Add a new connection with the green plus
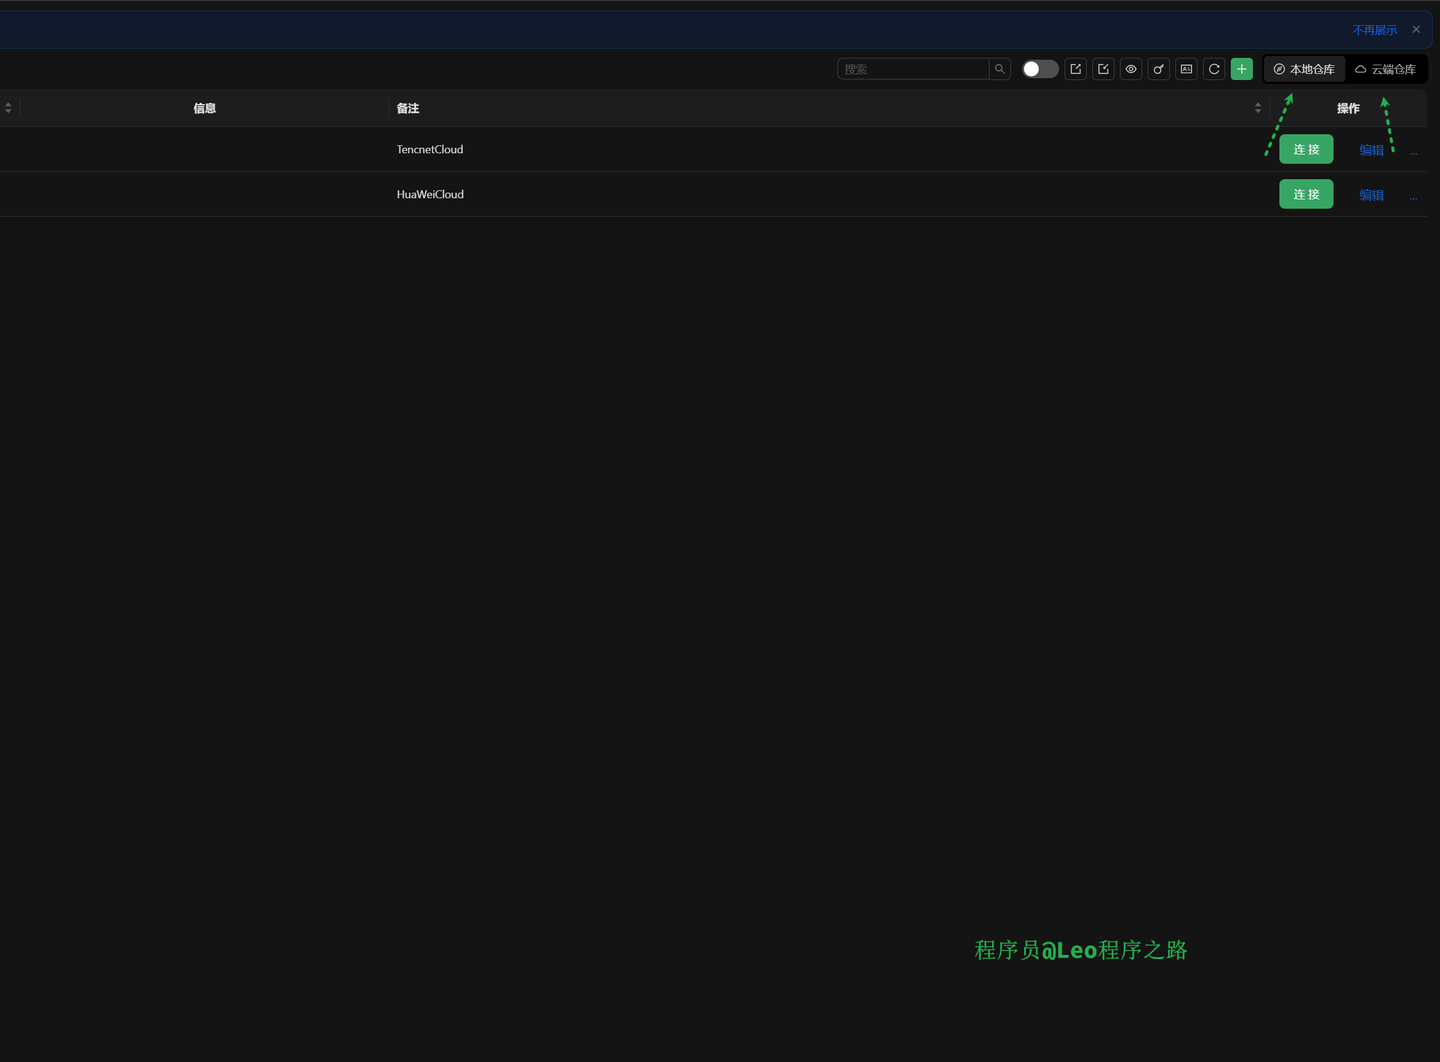 (1242, 68)
